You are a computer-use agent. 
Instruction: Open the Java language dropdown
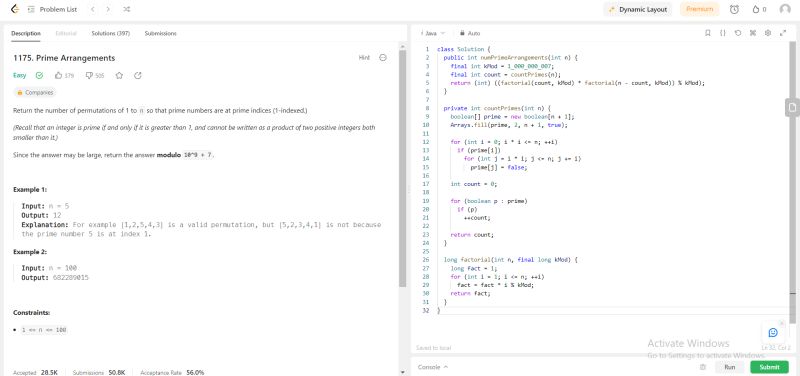(433, 33)
